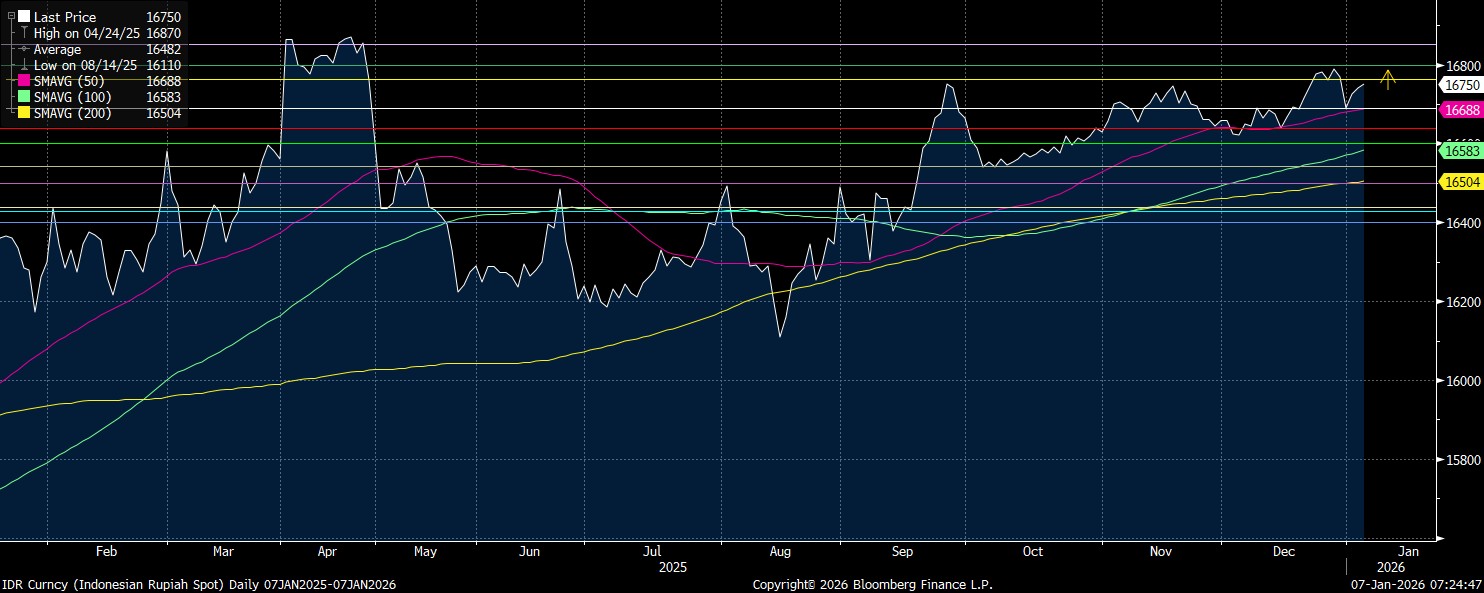Image resolution: width=1484 pixels, height=593 pixels.
Task: Click the magenta SMAVG (50) legend swatch
Action: [x=24, y=81]
